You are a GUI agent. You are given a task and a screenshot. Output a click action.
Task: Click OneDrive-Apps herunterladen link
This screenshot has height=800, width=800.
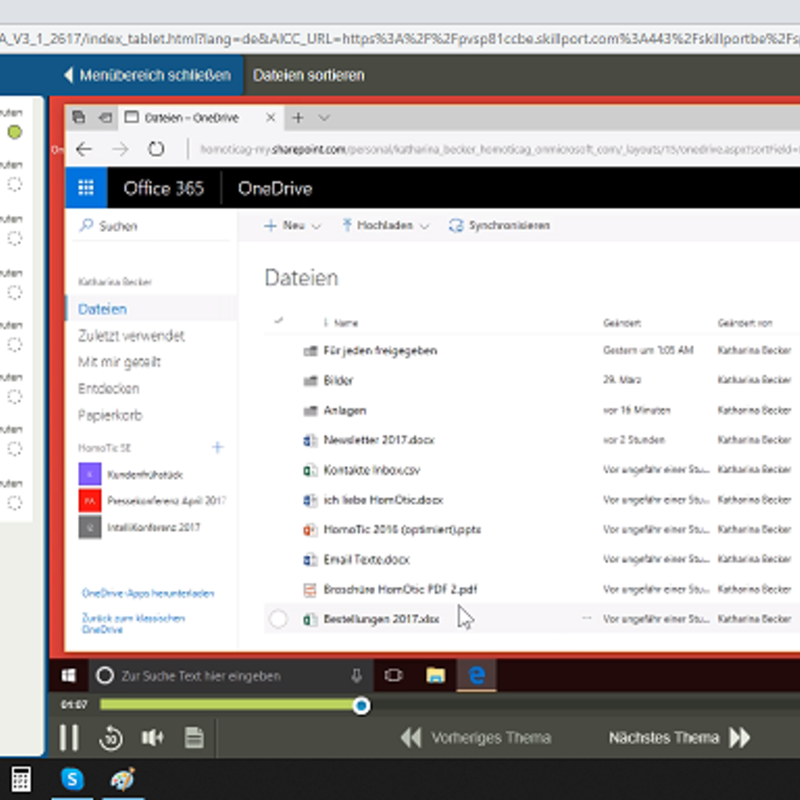click(148, 593)
